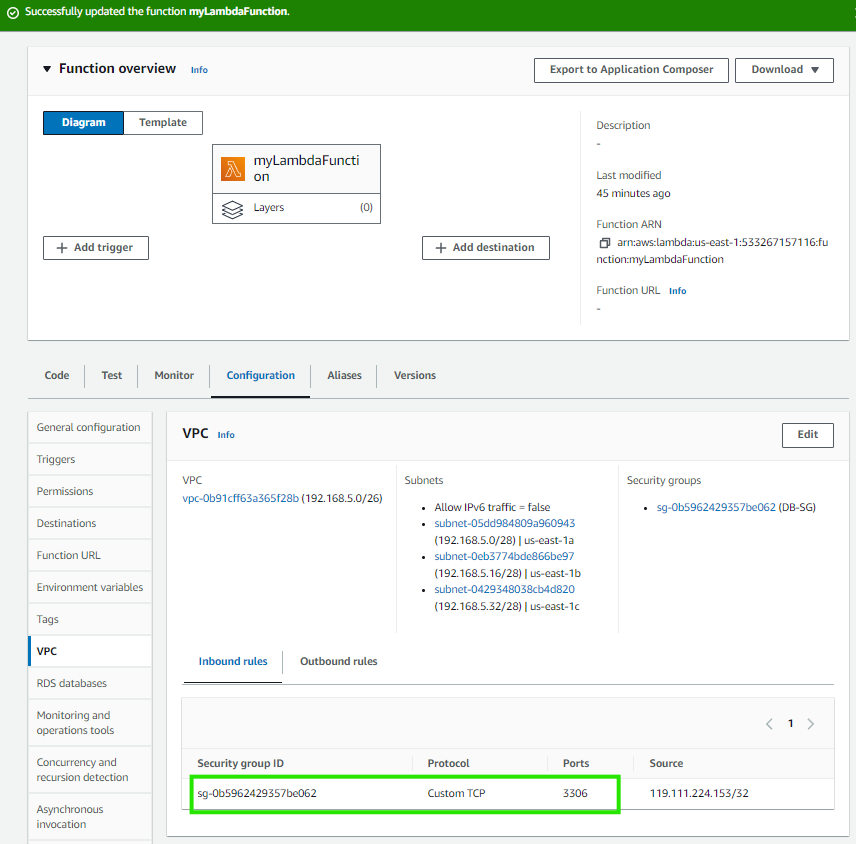Click the Add trigger plus icon
The height and width of the screenshot is (844, 856).
[60, 247]
